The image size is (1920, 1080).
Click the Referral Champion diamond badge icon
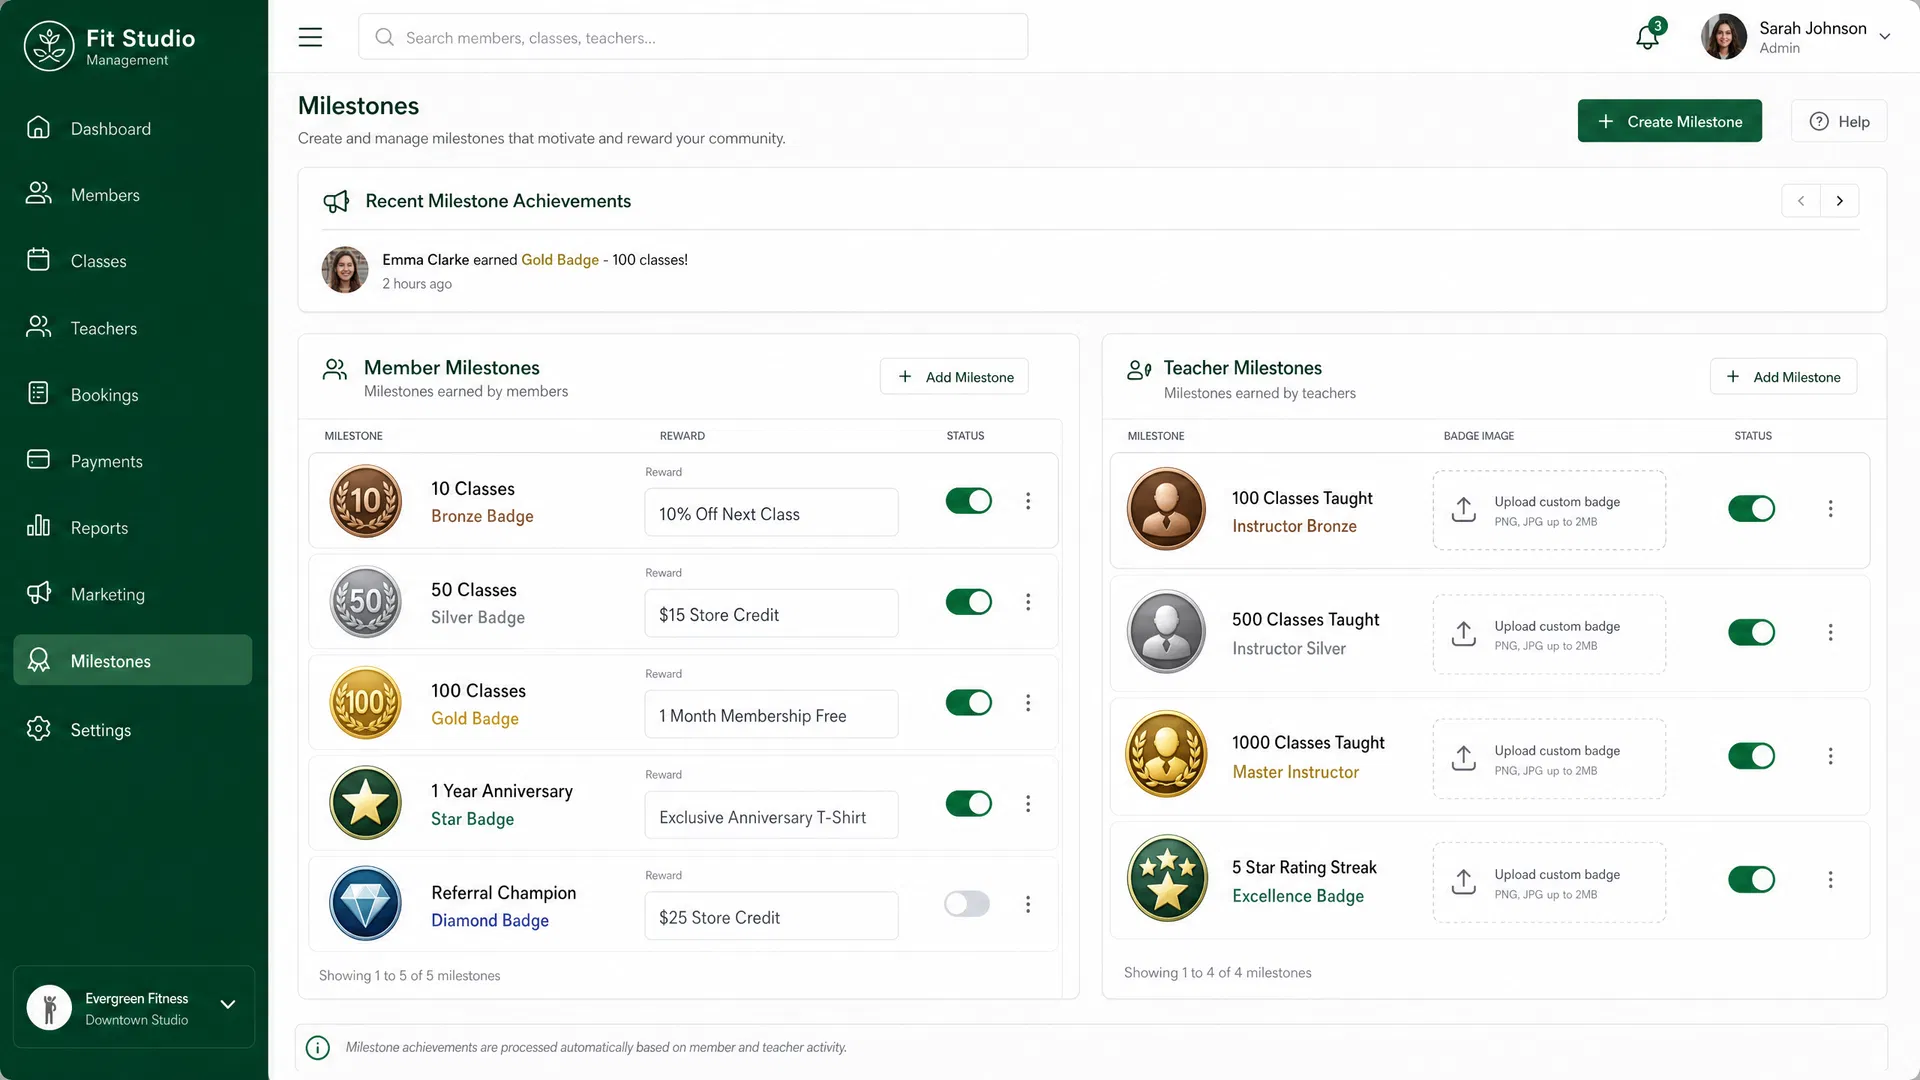pyautogui.click(x=366, y=904)
